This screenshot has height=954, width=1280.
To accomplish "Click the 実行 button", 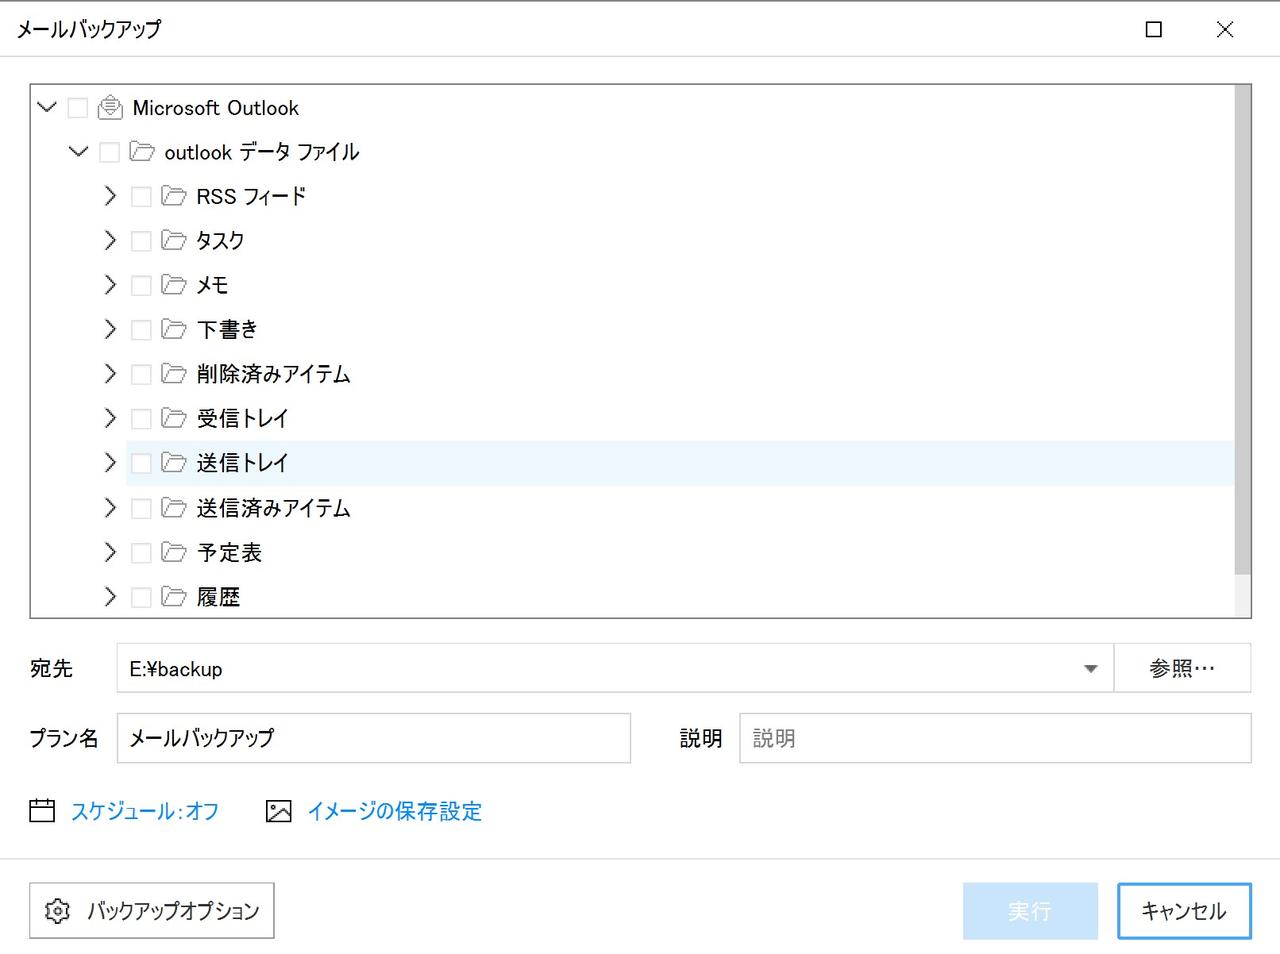I will coord(1030,911).
